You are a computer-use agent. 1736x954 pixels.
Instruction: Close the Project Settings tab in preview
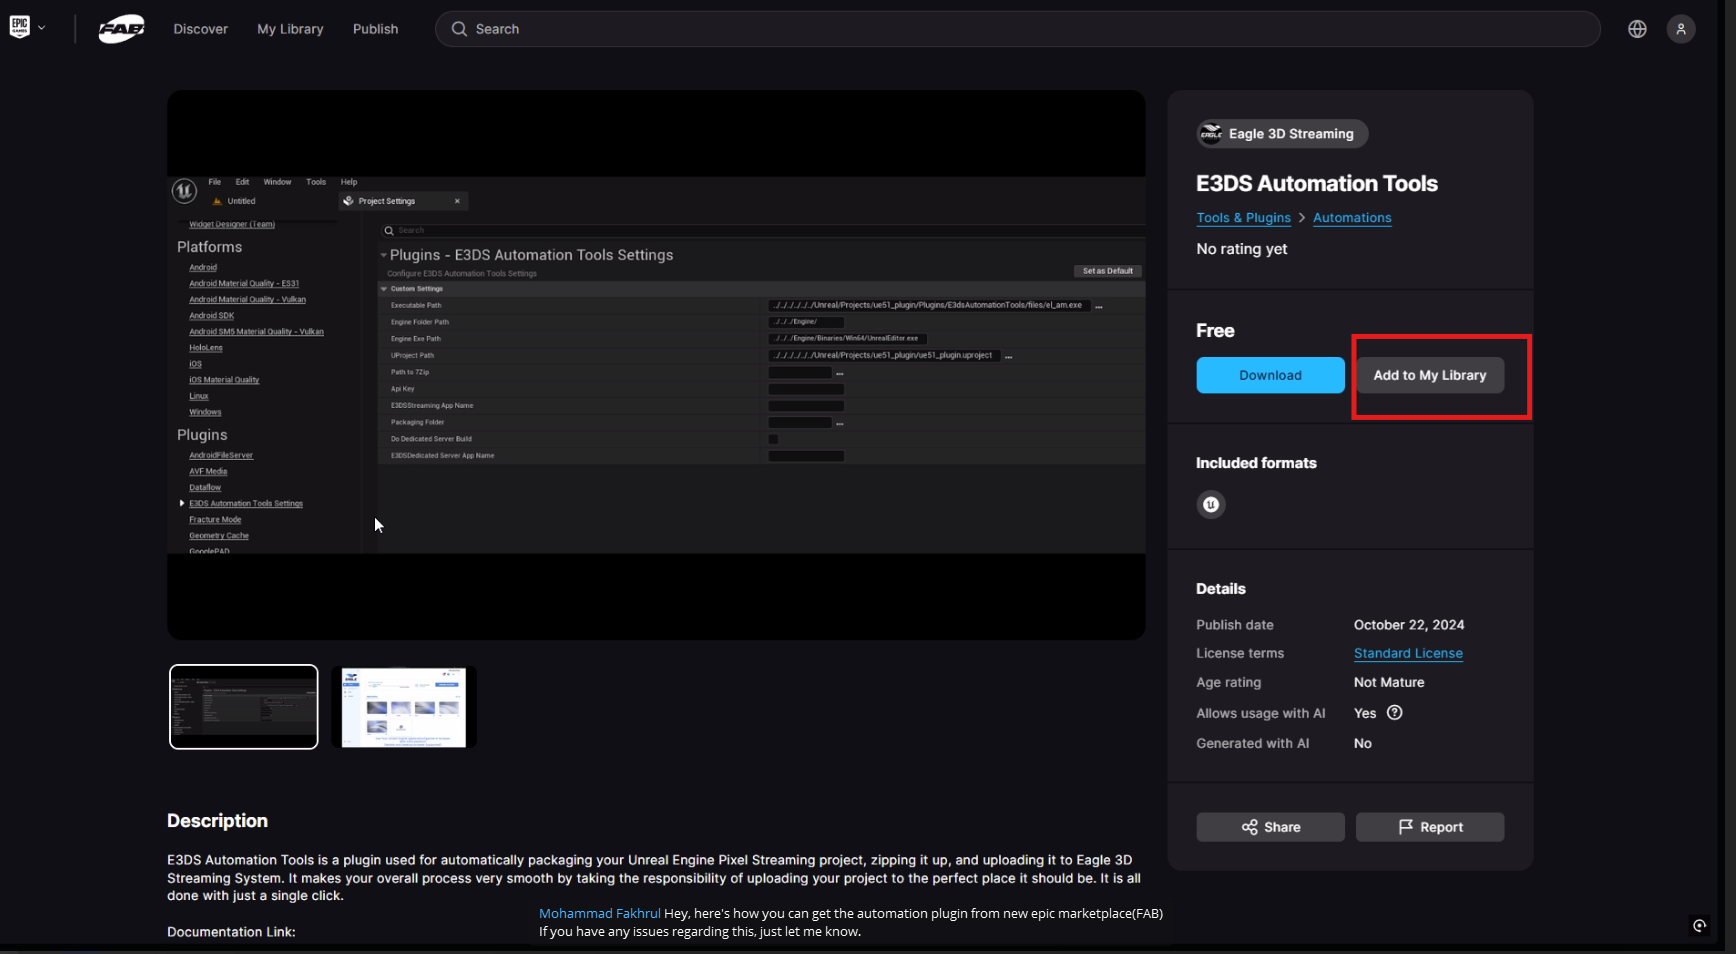click(x=458, y=201)
